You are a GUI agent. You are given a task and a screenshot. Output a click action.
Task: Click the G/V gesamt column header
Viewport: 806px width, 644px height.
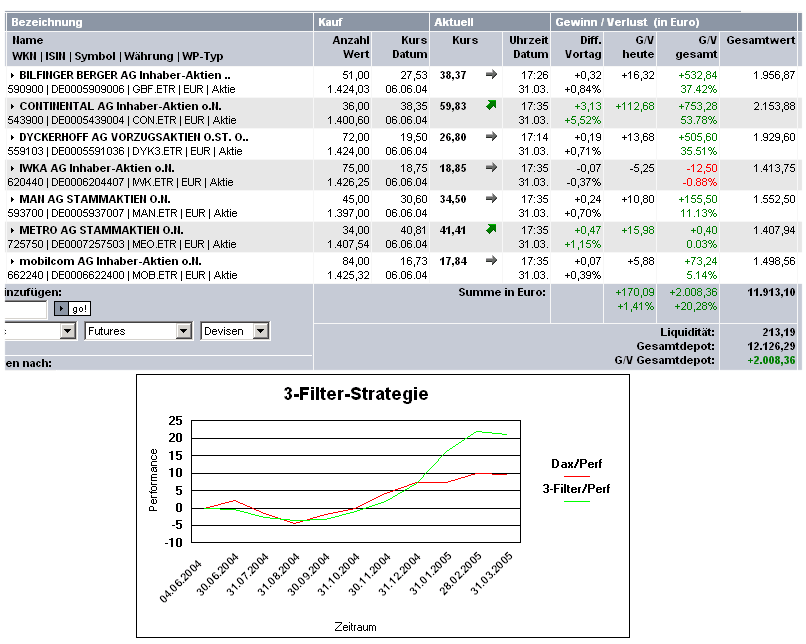click(697, 47)
